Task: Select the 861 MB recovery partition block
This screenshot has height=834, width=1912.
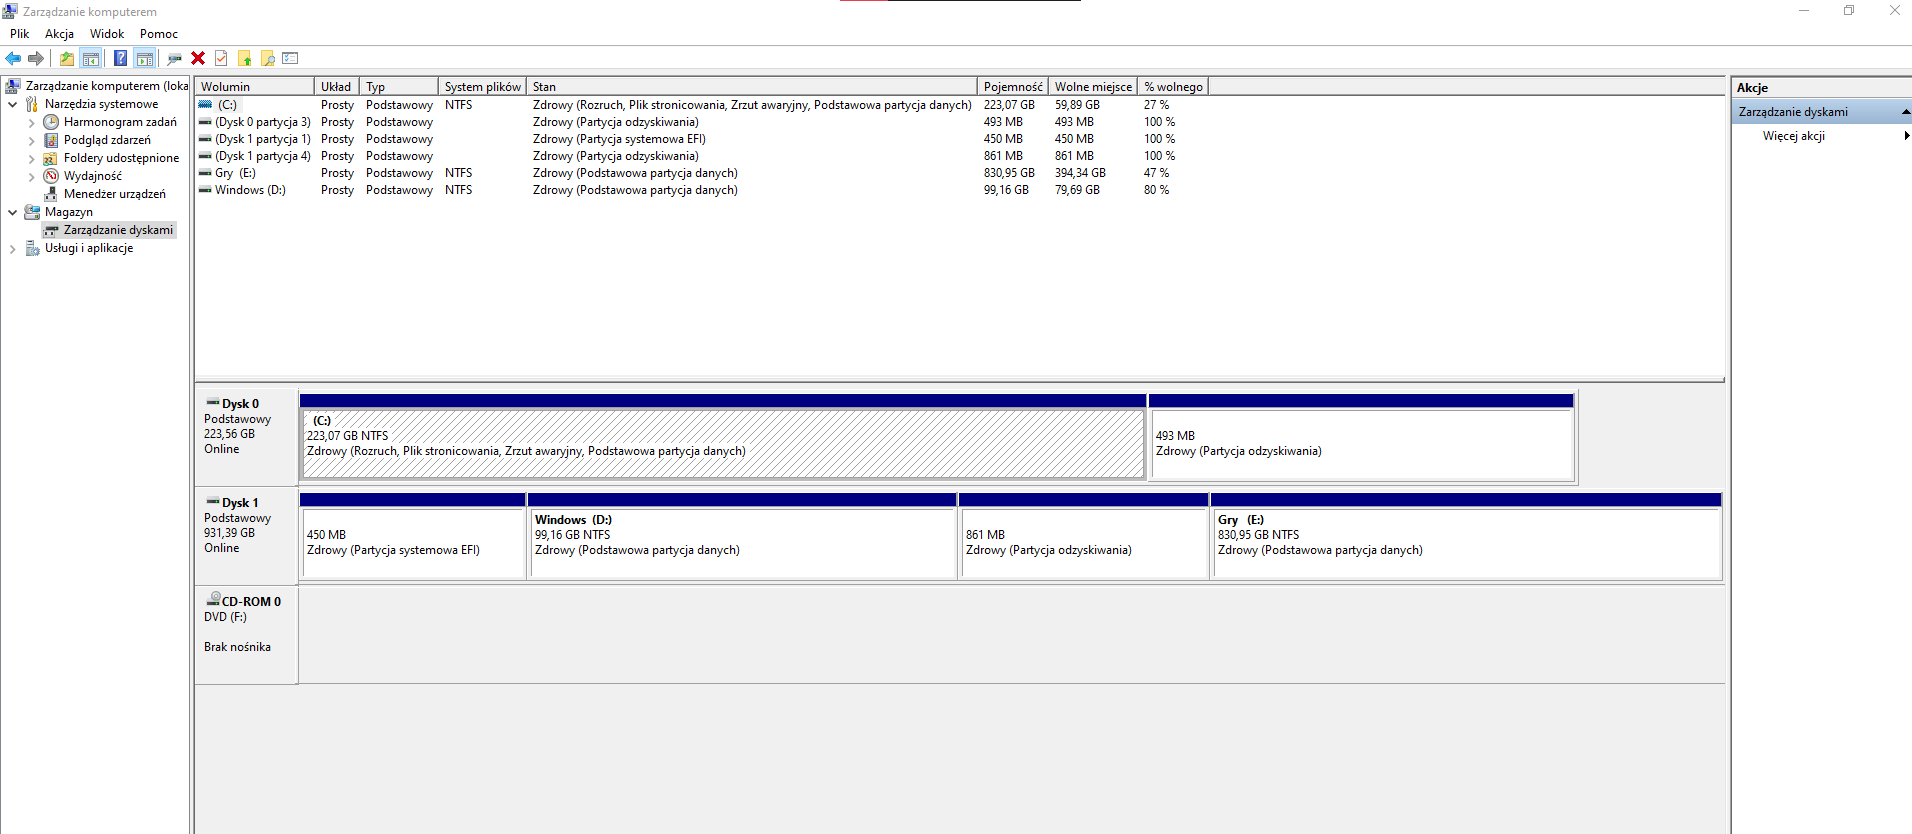Action: point(1083,536)
